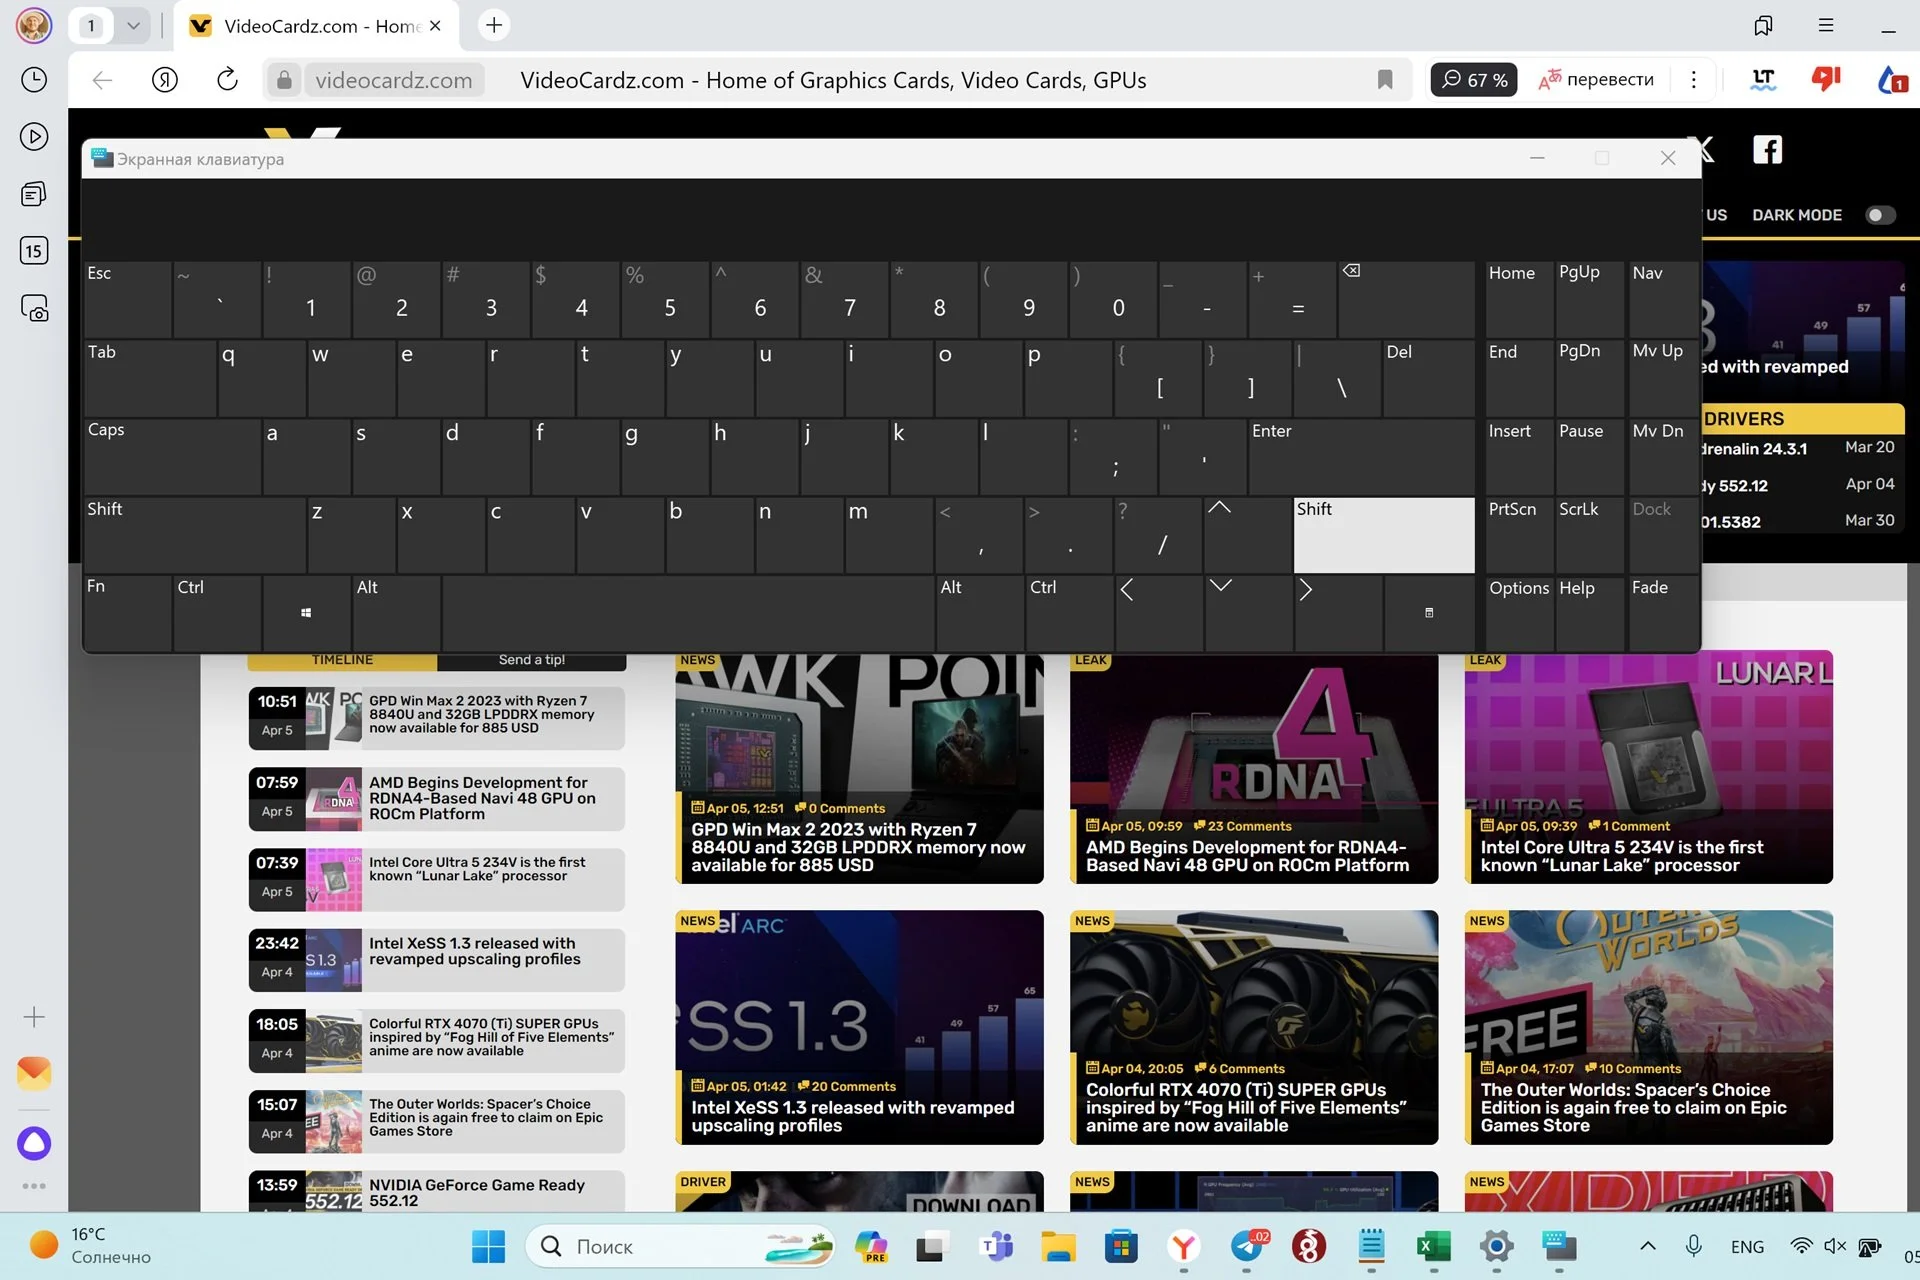Image resolution: width=1920 pixels, height=1280 pixels.
Task: Toggle the highlighted right Shift key
Action: 1383,535
